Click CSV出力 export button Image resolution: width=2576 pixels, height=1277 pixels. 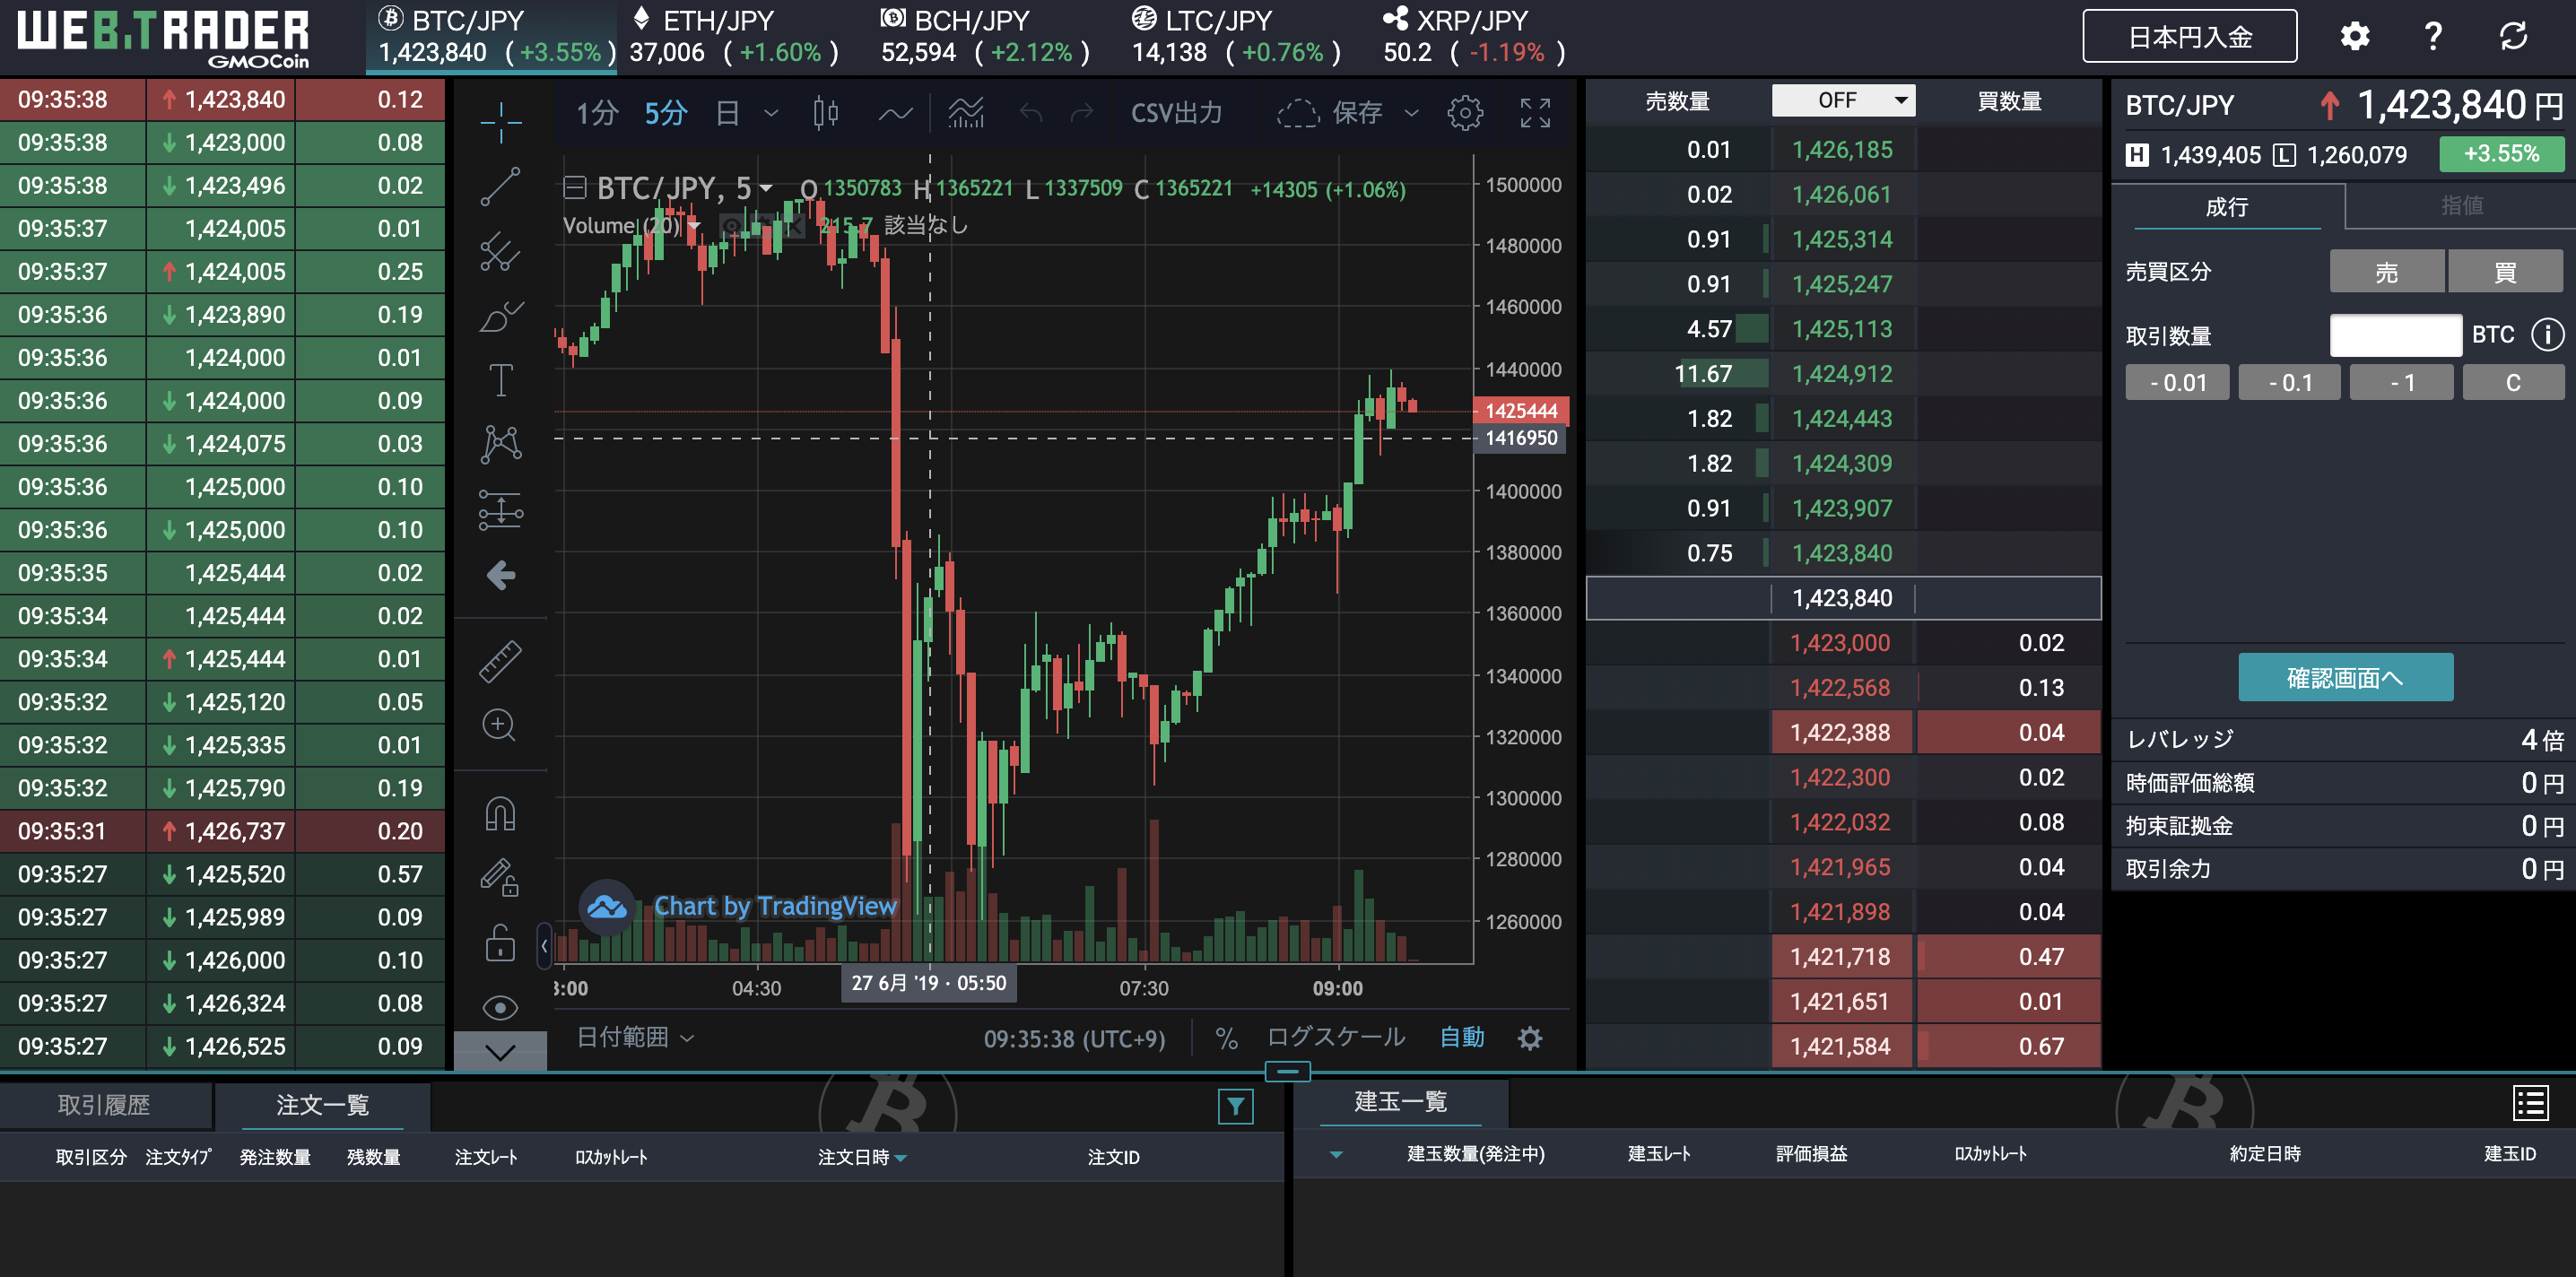click(x=1176, y=113)
